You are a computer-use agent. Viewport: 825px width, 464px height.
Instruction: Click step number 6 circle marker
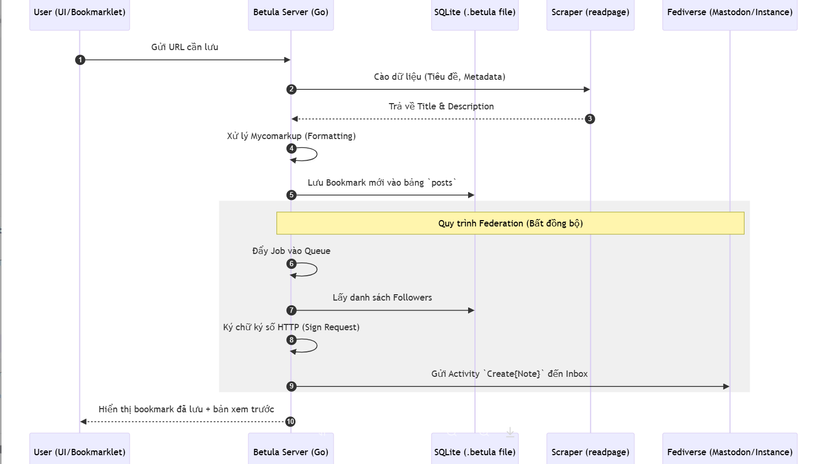291,264
